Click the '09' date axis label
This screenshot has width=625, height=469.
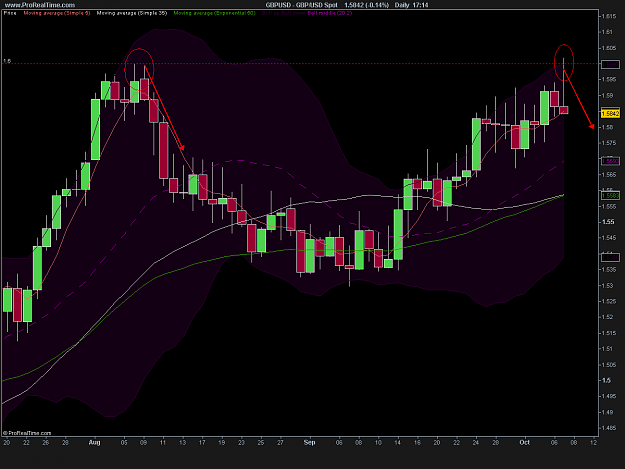point(143,442)
